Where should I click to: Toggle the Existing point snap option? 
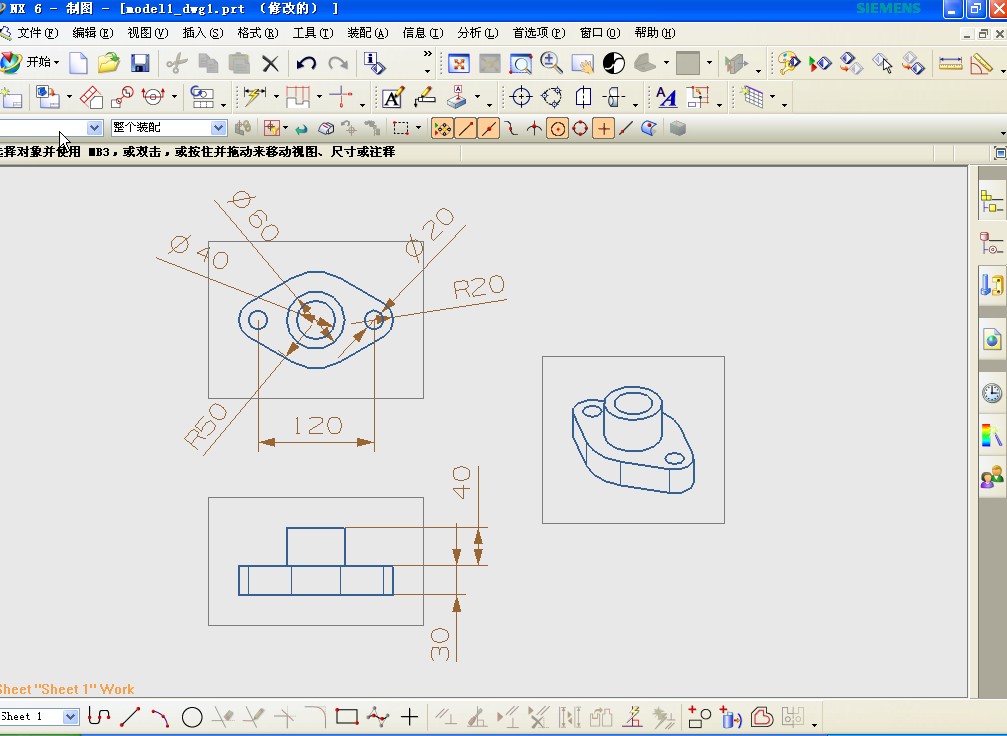pyautogui.click(x=604, y=128)
